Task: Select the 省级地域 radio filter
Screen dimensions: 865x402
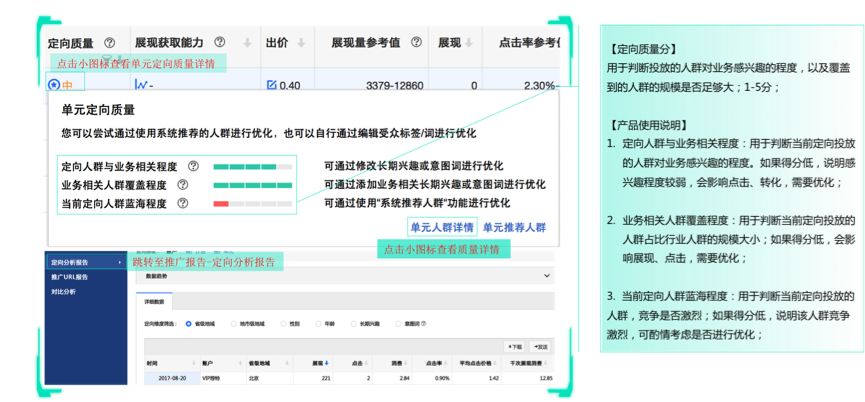Action: coord(189,324)
